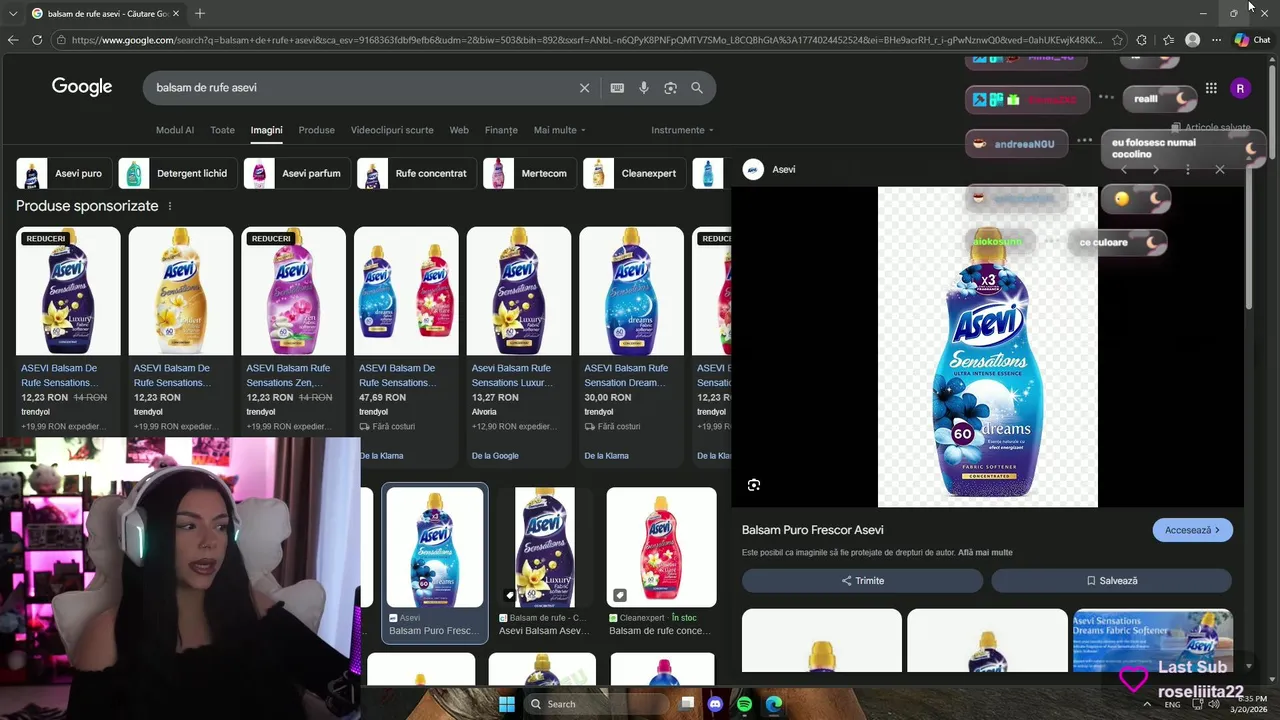Open Copilot Chat in the browser toolbar
Screen dimensions: 1280x720
pyautogui.click(x=1252, y=40)
